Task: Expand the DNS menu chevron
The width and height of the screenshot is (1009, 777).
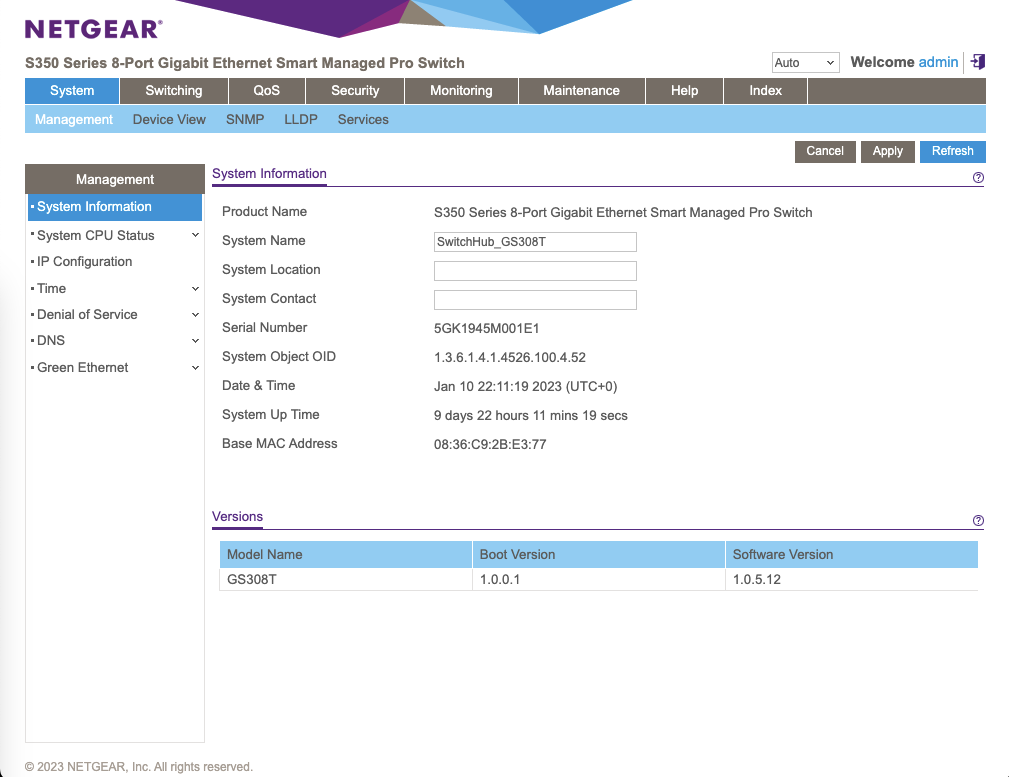Action: click(195, 341)
